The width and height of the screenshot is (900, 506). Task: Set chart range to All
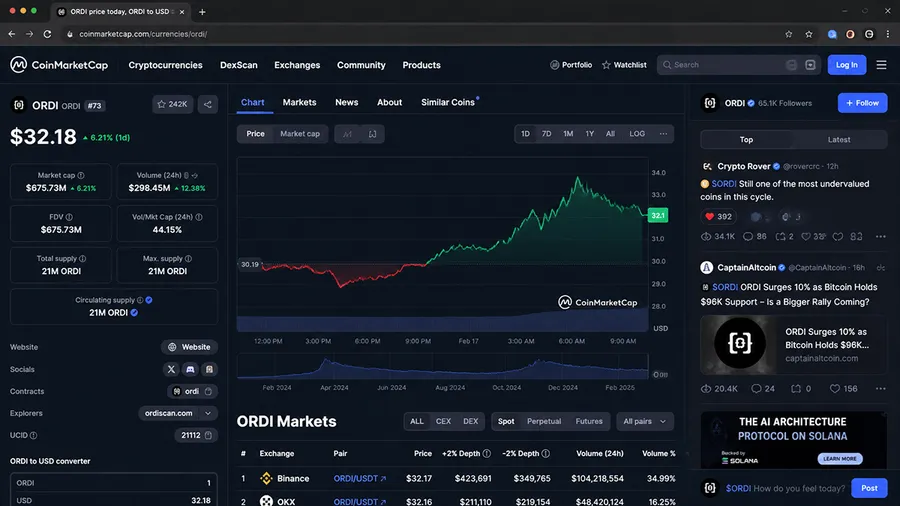pos(610,134)
